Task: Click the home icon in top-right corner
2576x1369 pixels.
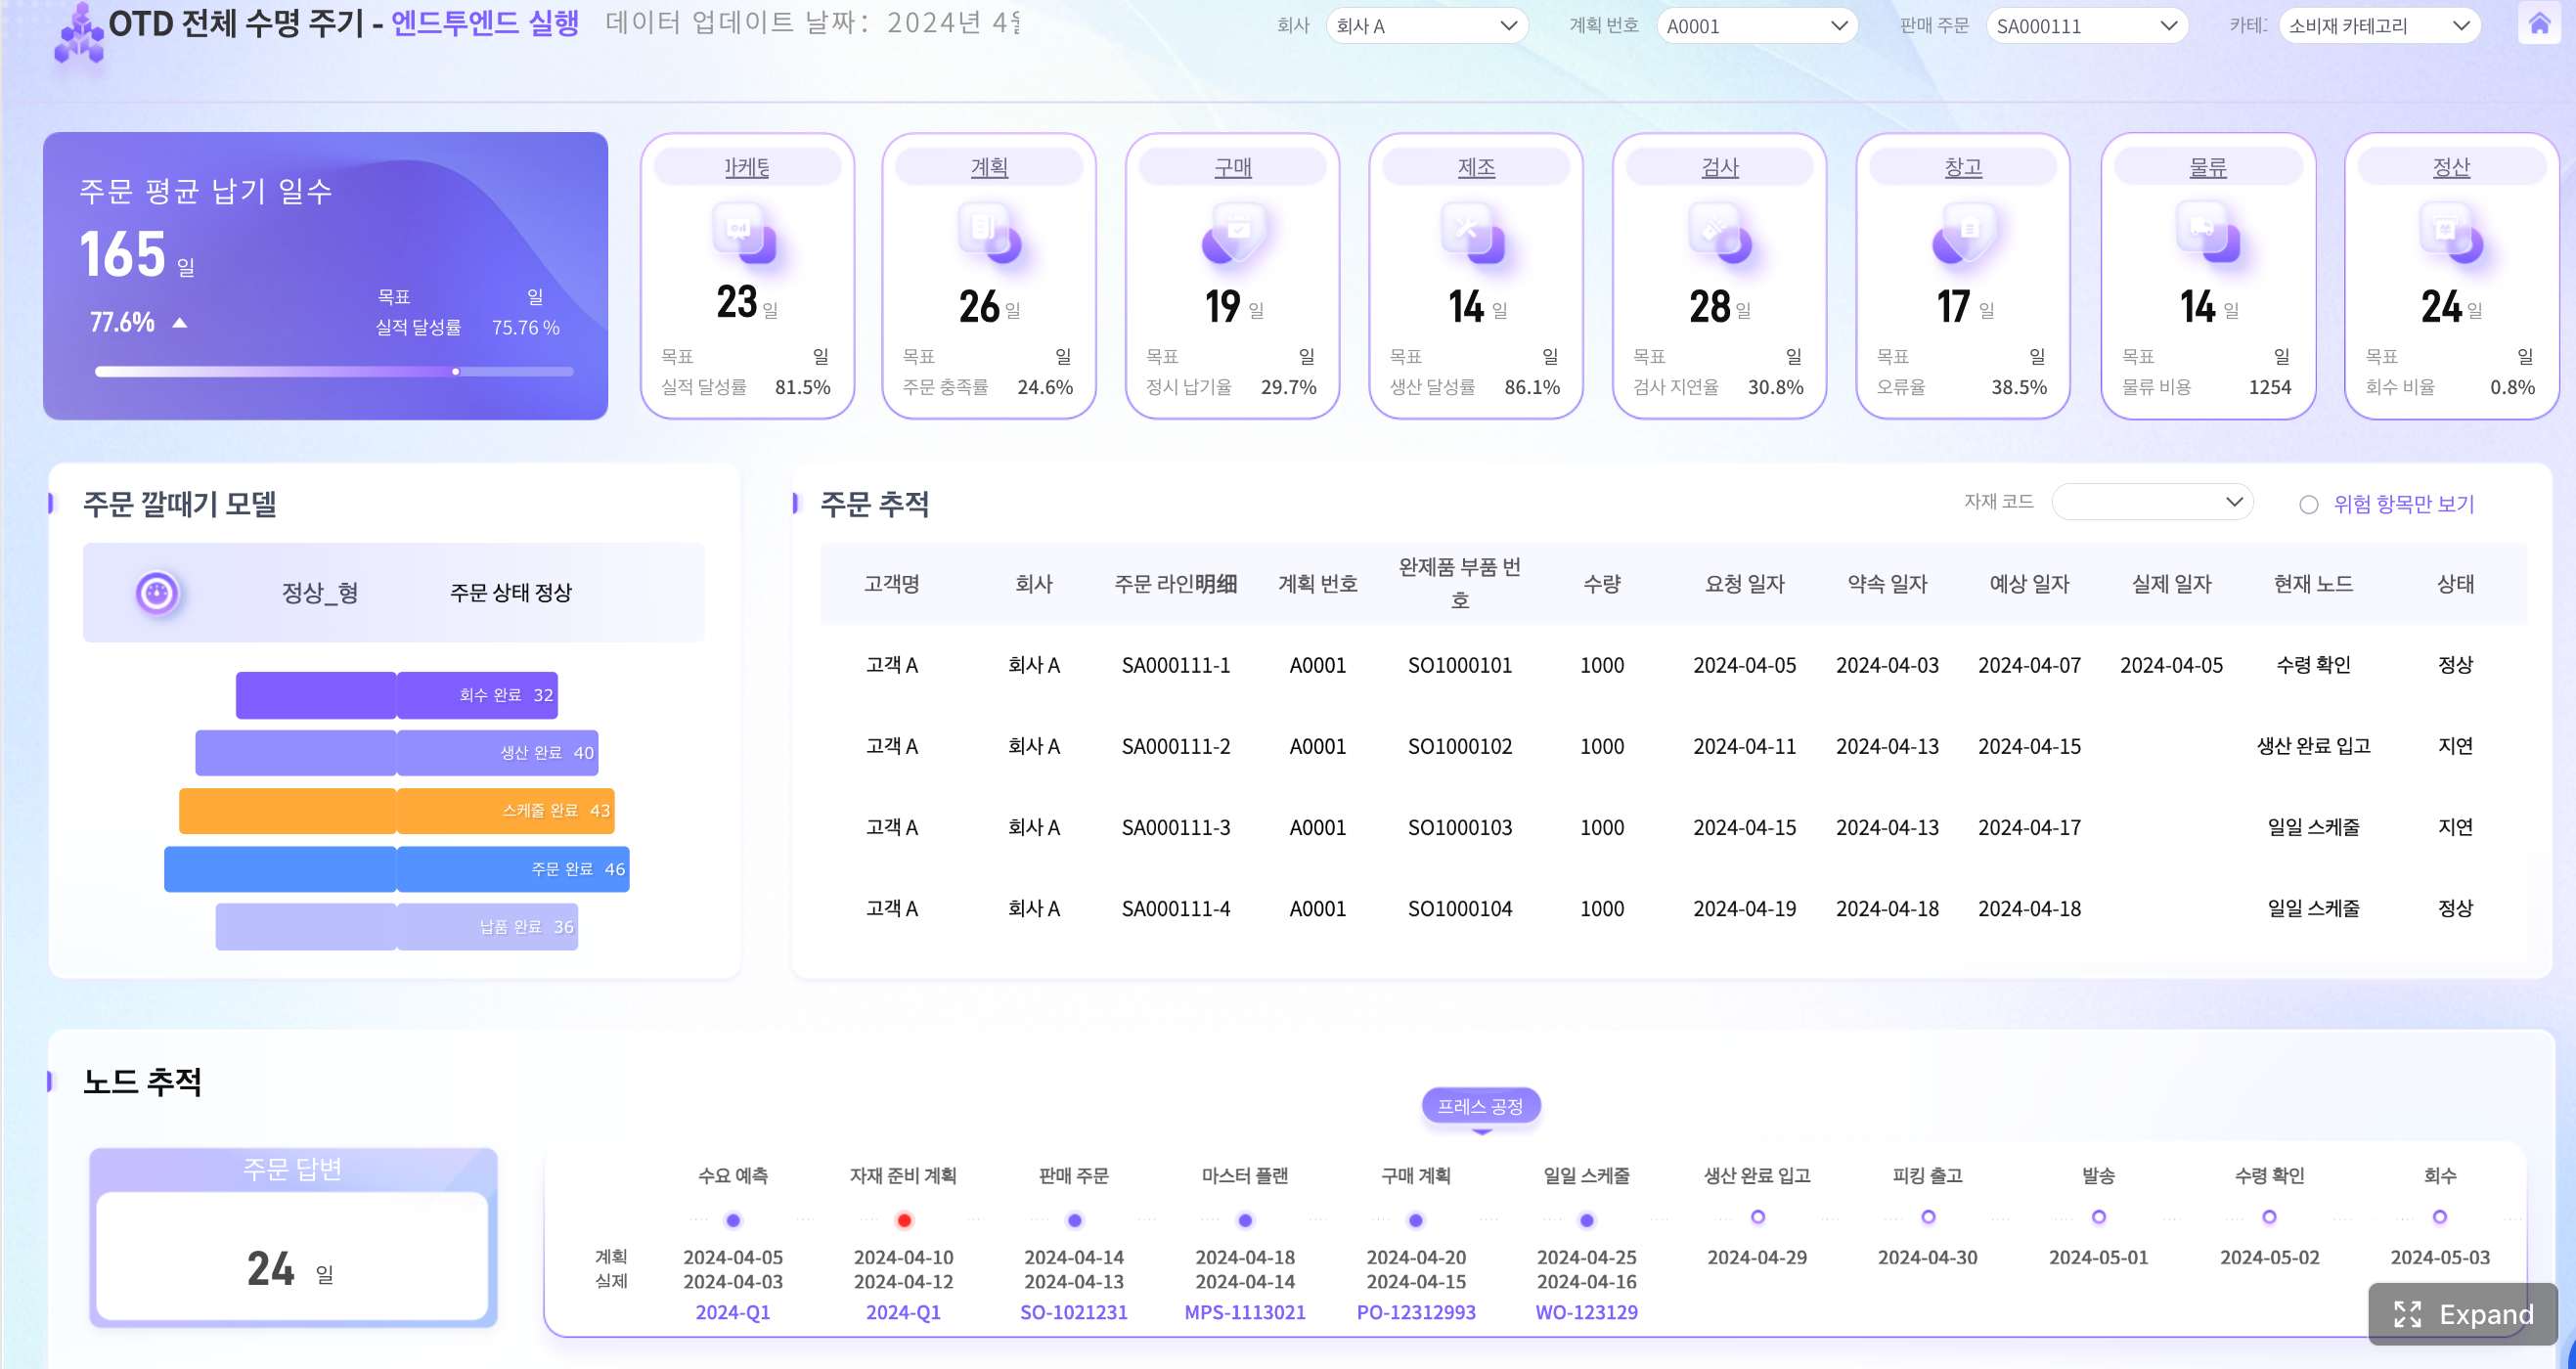Action: click(x=2539, y=24)
